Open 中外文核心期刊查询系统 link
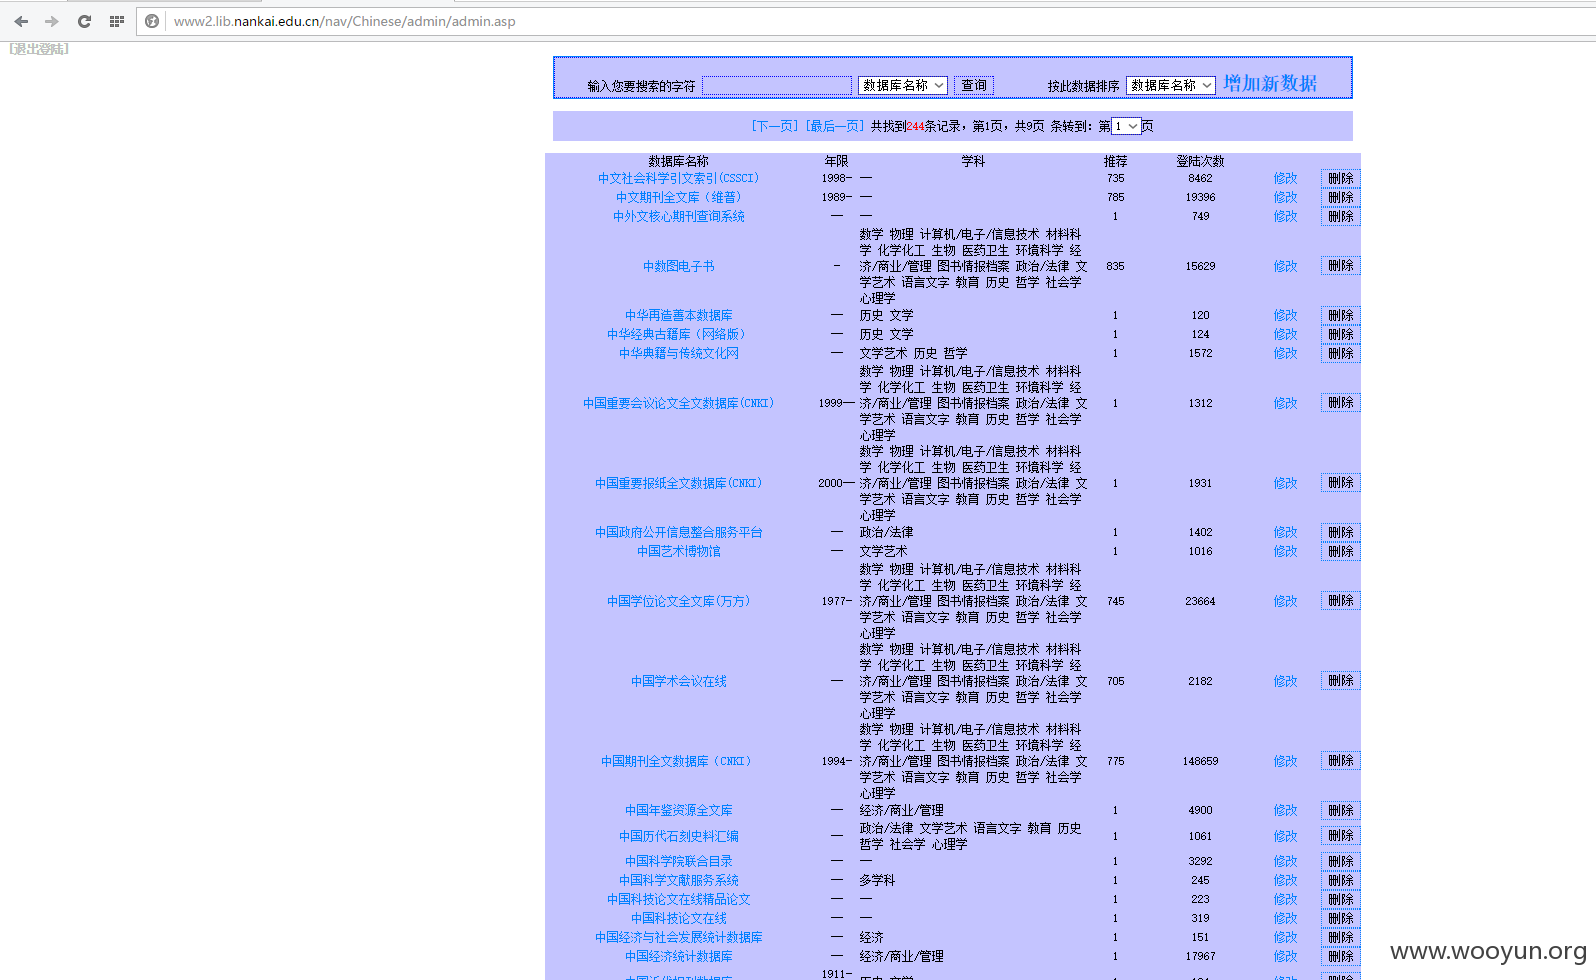Screen dimensions: 1596x980 (679, 216)
